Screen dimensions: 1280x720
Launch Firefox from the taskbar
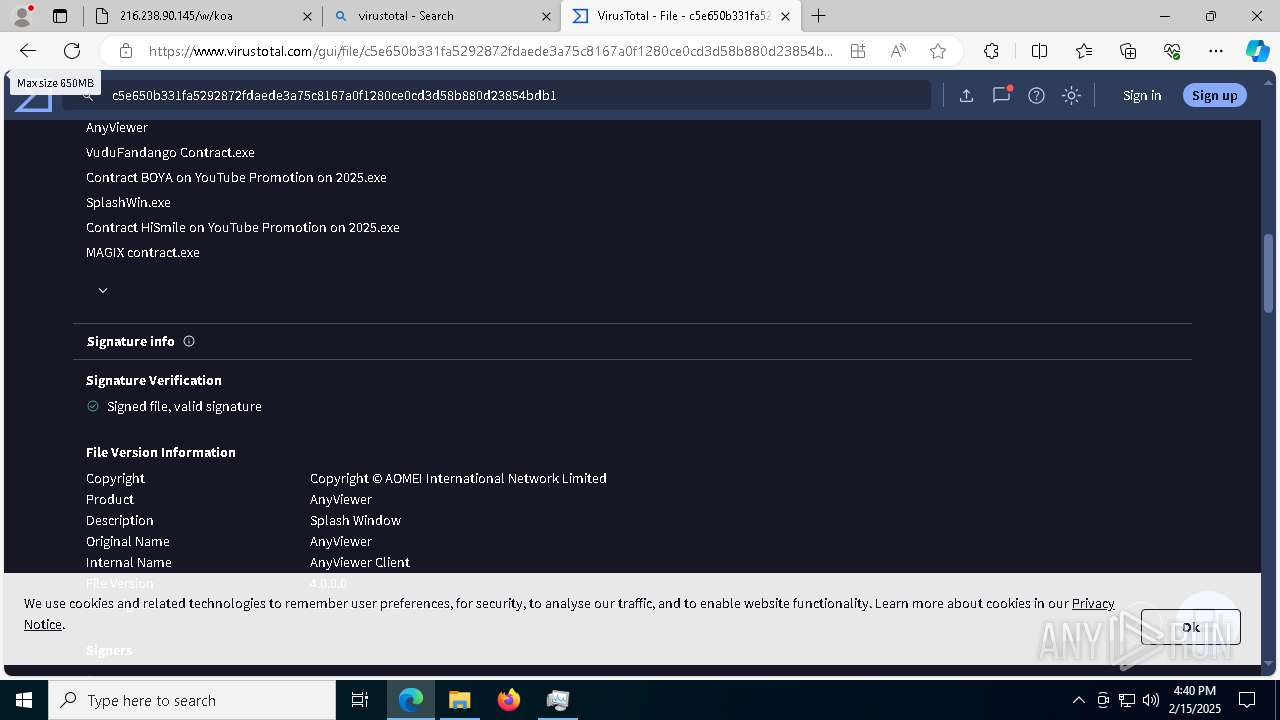tap(509, 700)
